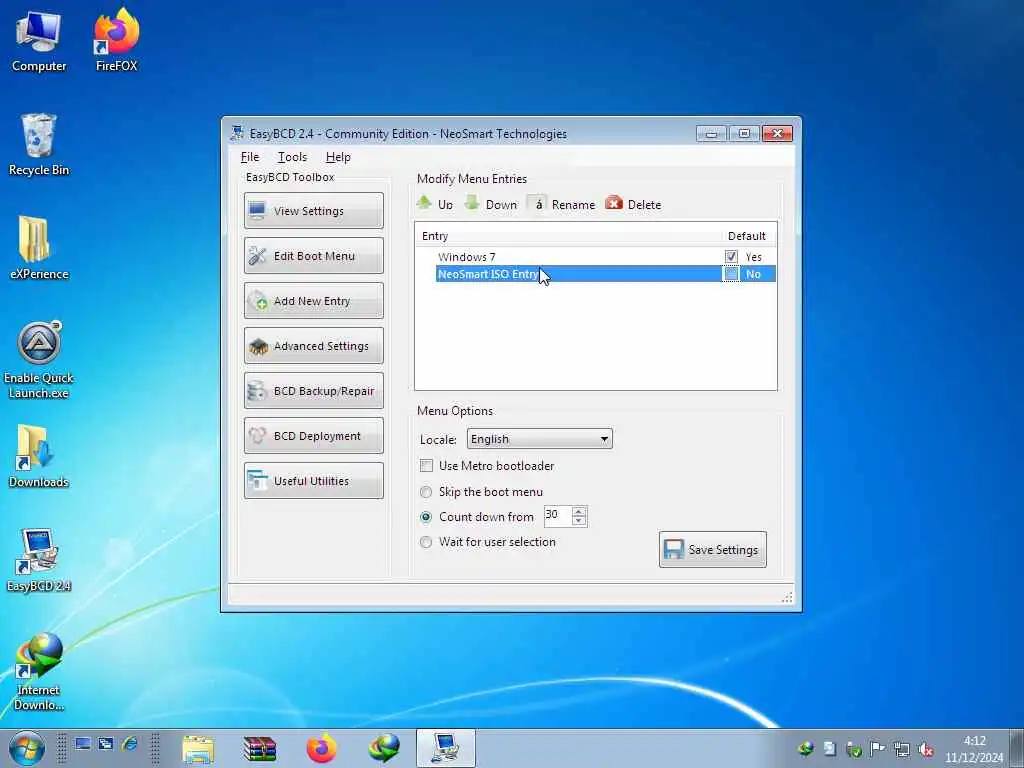The width and height of the screenshot is (1024, 768).
Task: Open Windows Explorer from the taskbar
Action: point(198,748)
